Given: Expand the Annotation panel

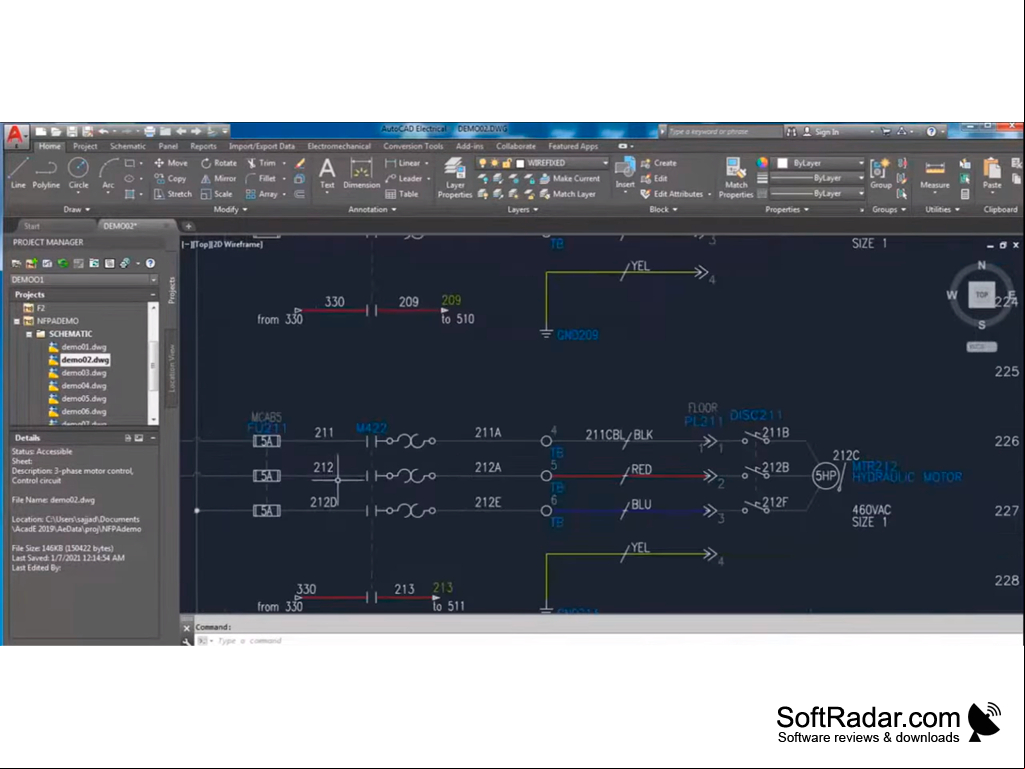Looking at the screenshot, I should tap(373, 210).
